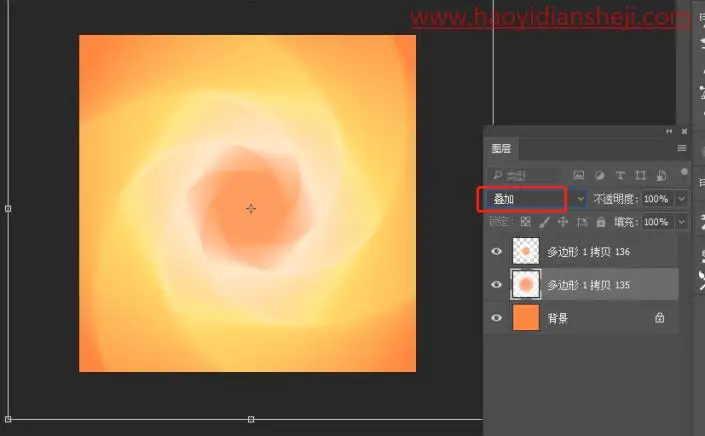This screenshot has height=436, width=705.
Task: Click the bottom-left corner transform handle
Action: tap(8, 419)
